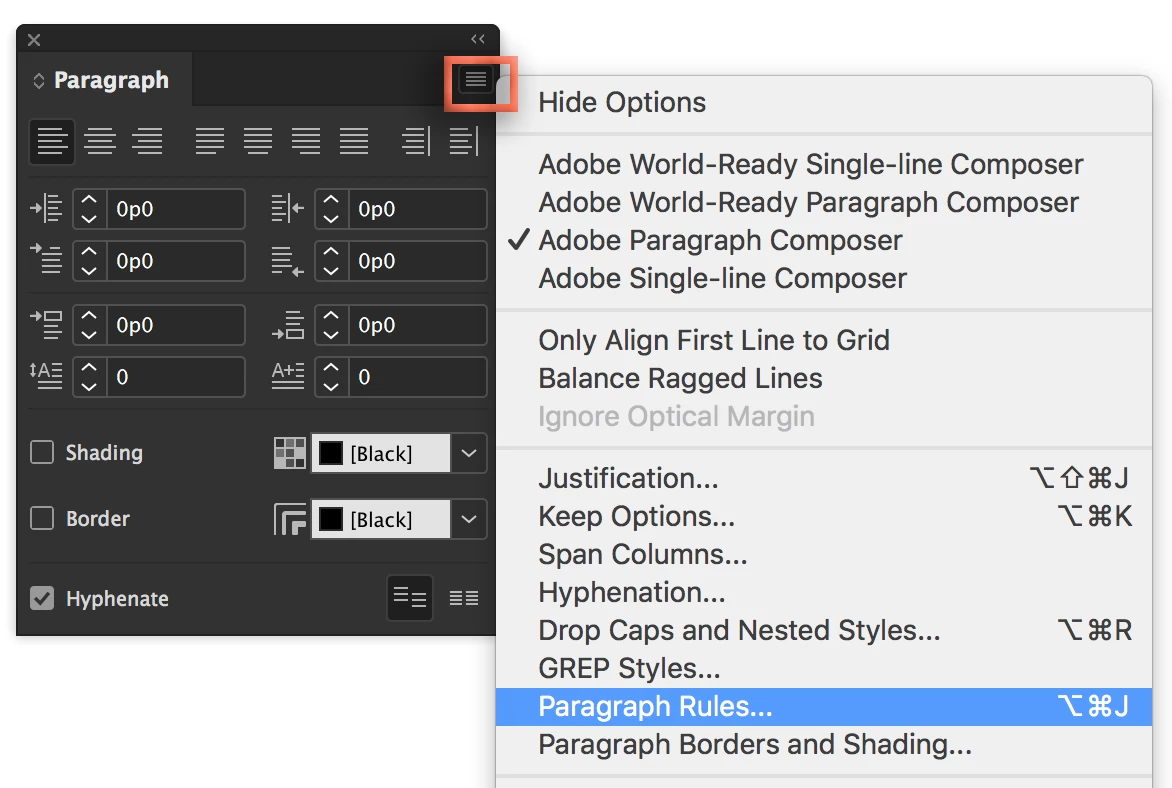
Task: Click the First Line Indent stepper arrows
Action: pos(89,261)
